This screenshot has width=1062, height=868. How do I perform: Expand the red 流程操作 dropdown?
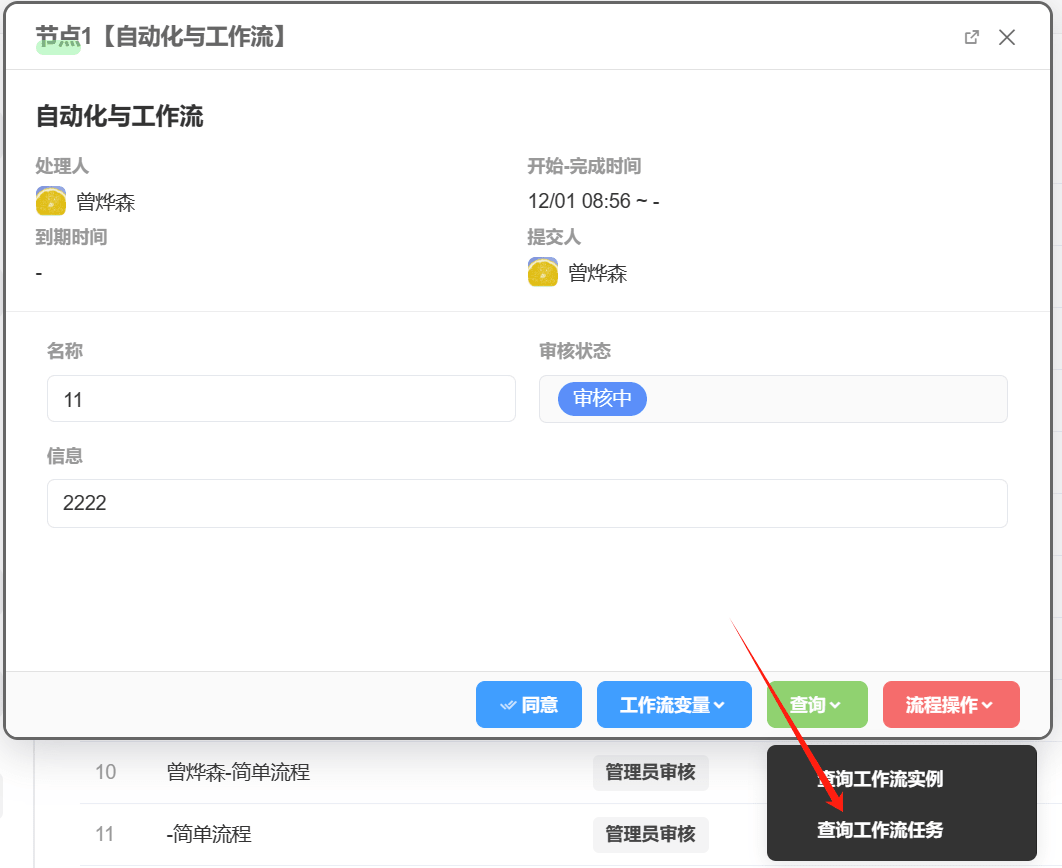(x=950, y=705)
